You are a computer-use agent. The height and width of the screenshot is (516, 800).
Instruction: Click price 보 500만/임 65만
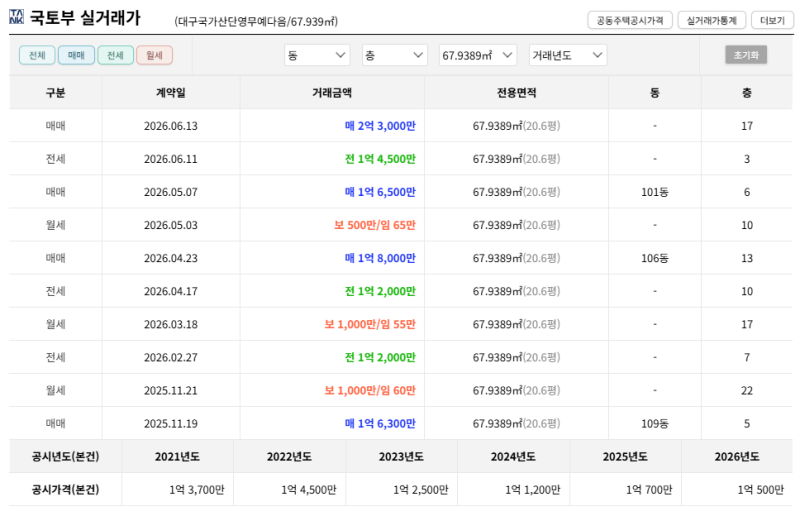click(375, 225)
